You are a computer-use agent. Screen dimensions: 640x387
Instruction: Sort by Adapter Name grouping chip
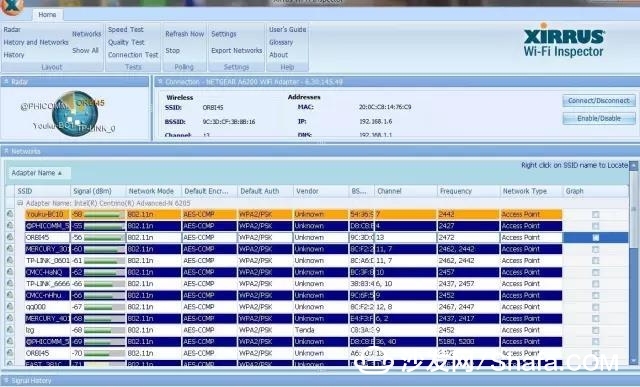tap(39, 173)
